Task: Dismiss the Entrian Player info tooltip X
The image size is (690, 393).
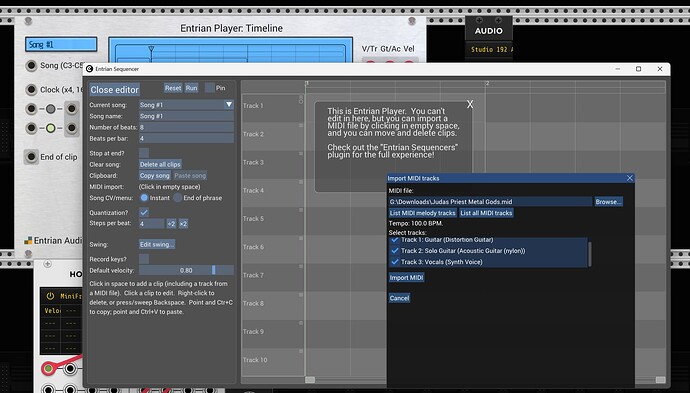Action: (470, 104)
